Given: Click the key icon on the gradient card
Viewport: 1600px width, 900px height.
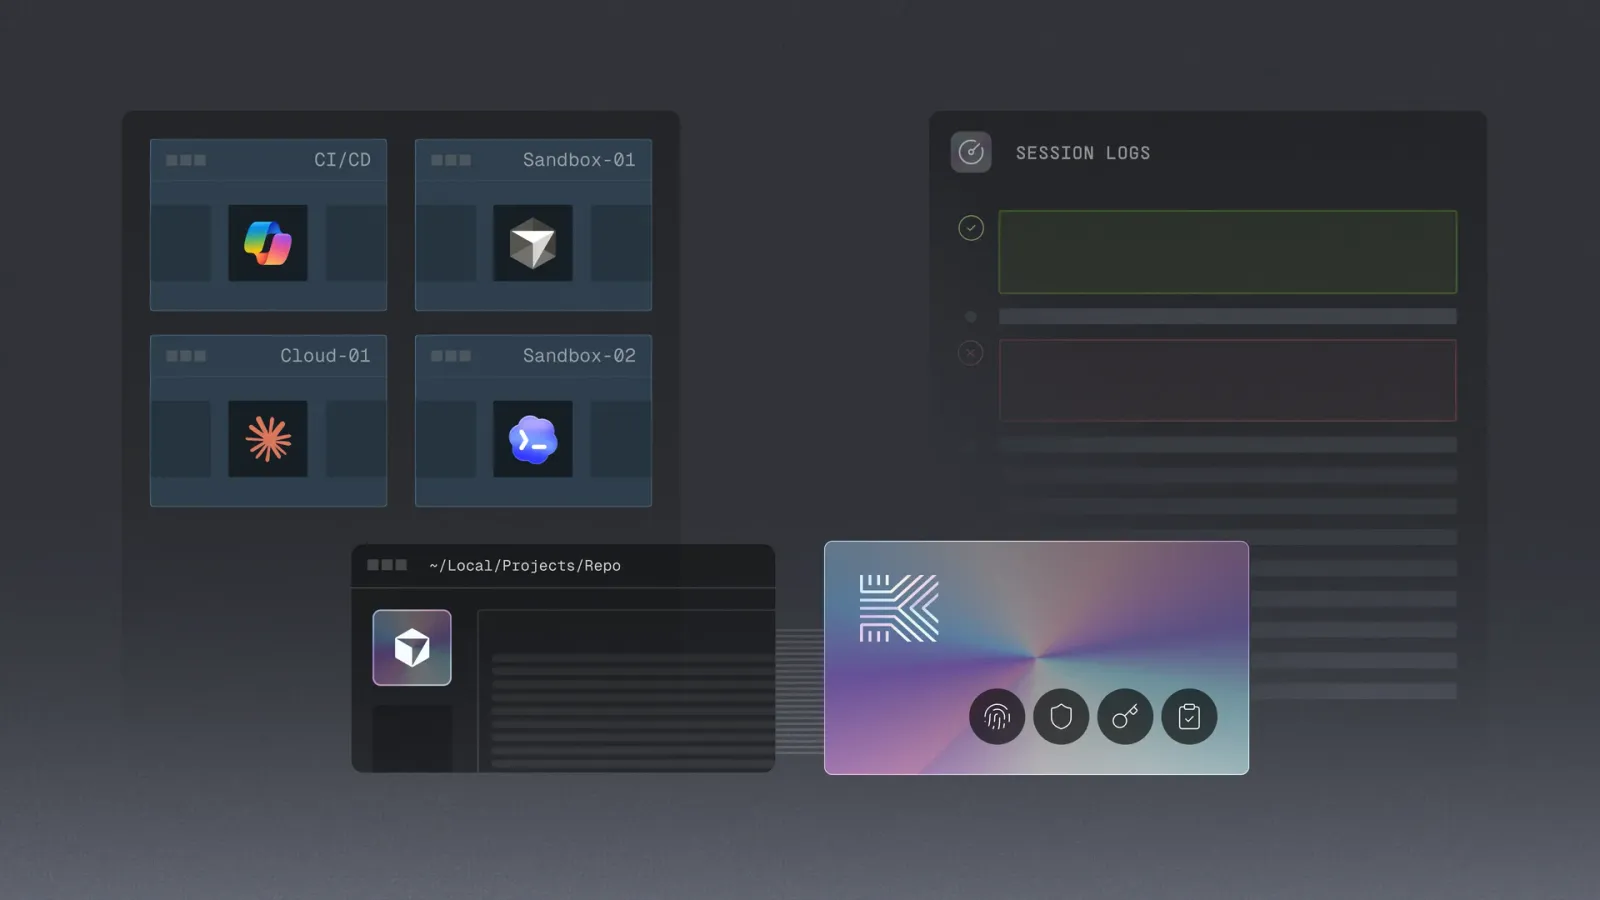Looking at the screenshot, I should (1125, 716).
